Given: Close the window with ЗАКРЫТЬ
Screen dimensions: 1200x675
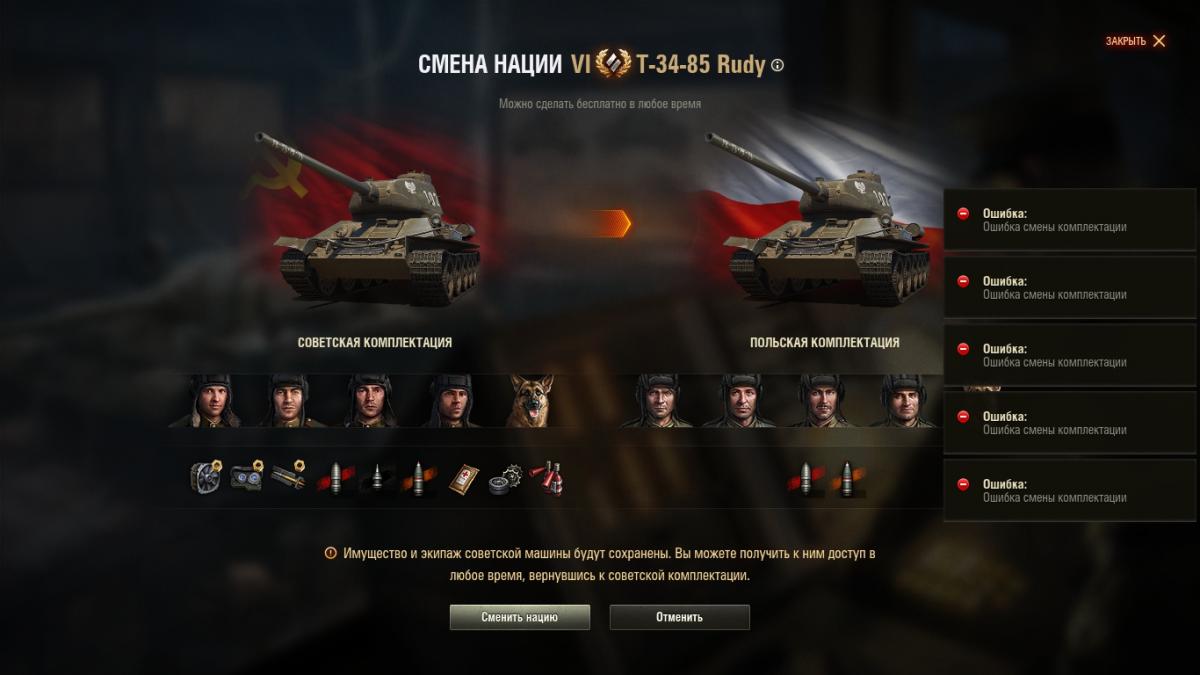Looking at the screenshot, I should click(x=1136, y=41).
